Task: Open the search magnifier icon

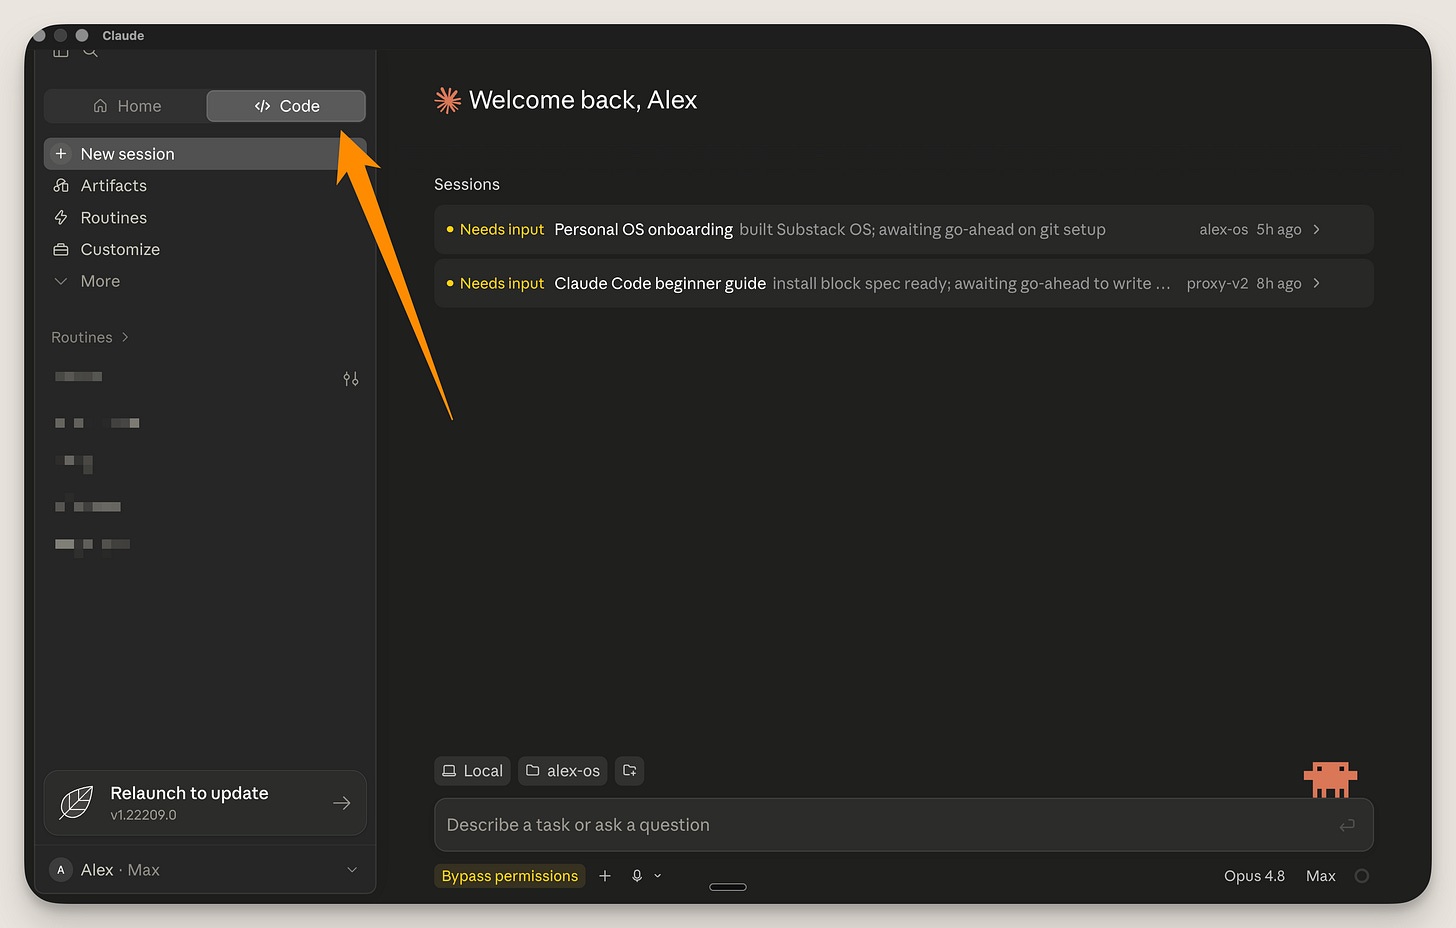Action: (x=90, y=51)
